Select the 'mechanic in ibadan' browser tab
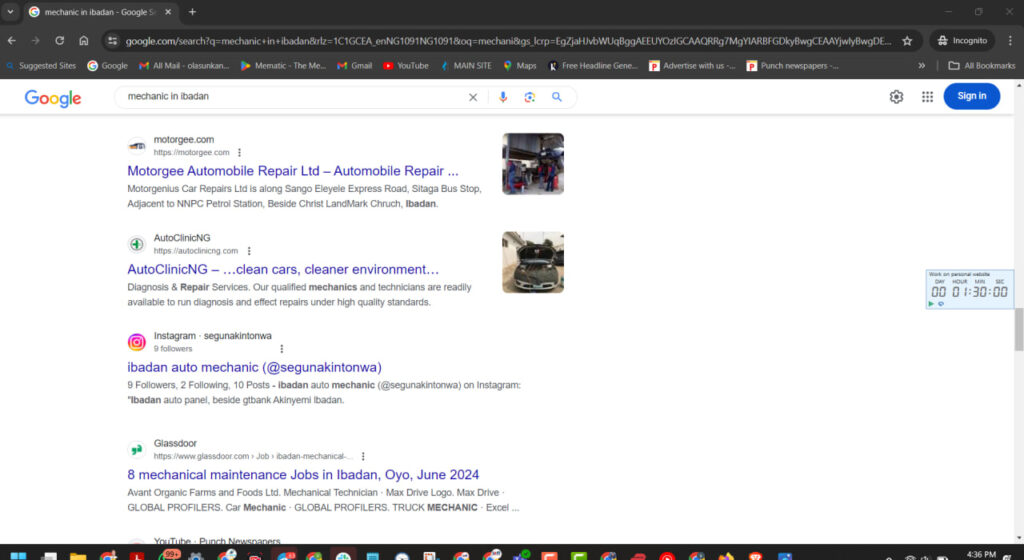The width and height of the screenshot is (1024, 560). click(x=100, y=12)
